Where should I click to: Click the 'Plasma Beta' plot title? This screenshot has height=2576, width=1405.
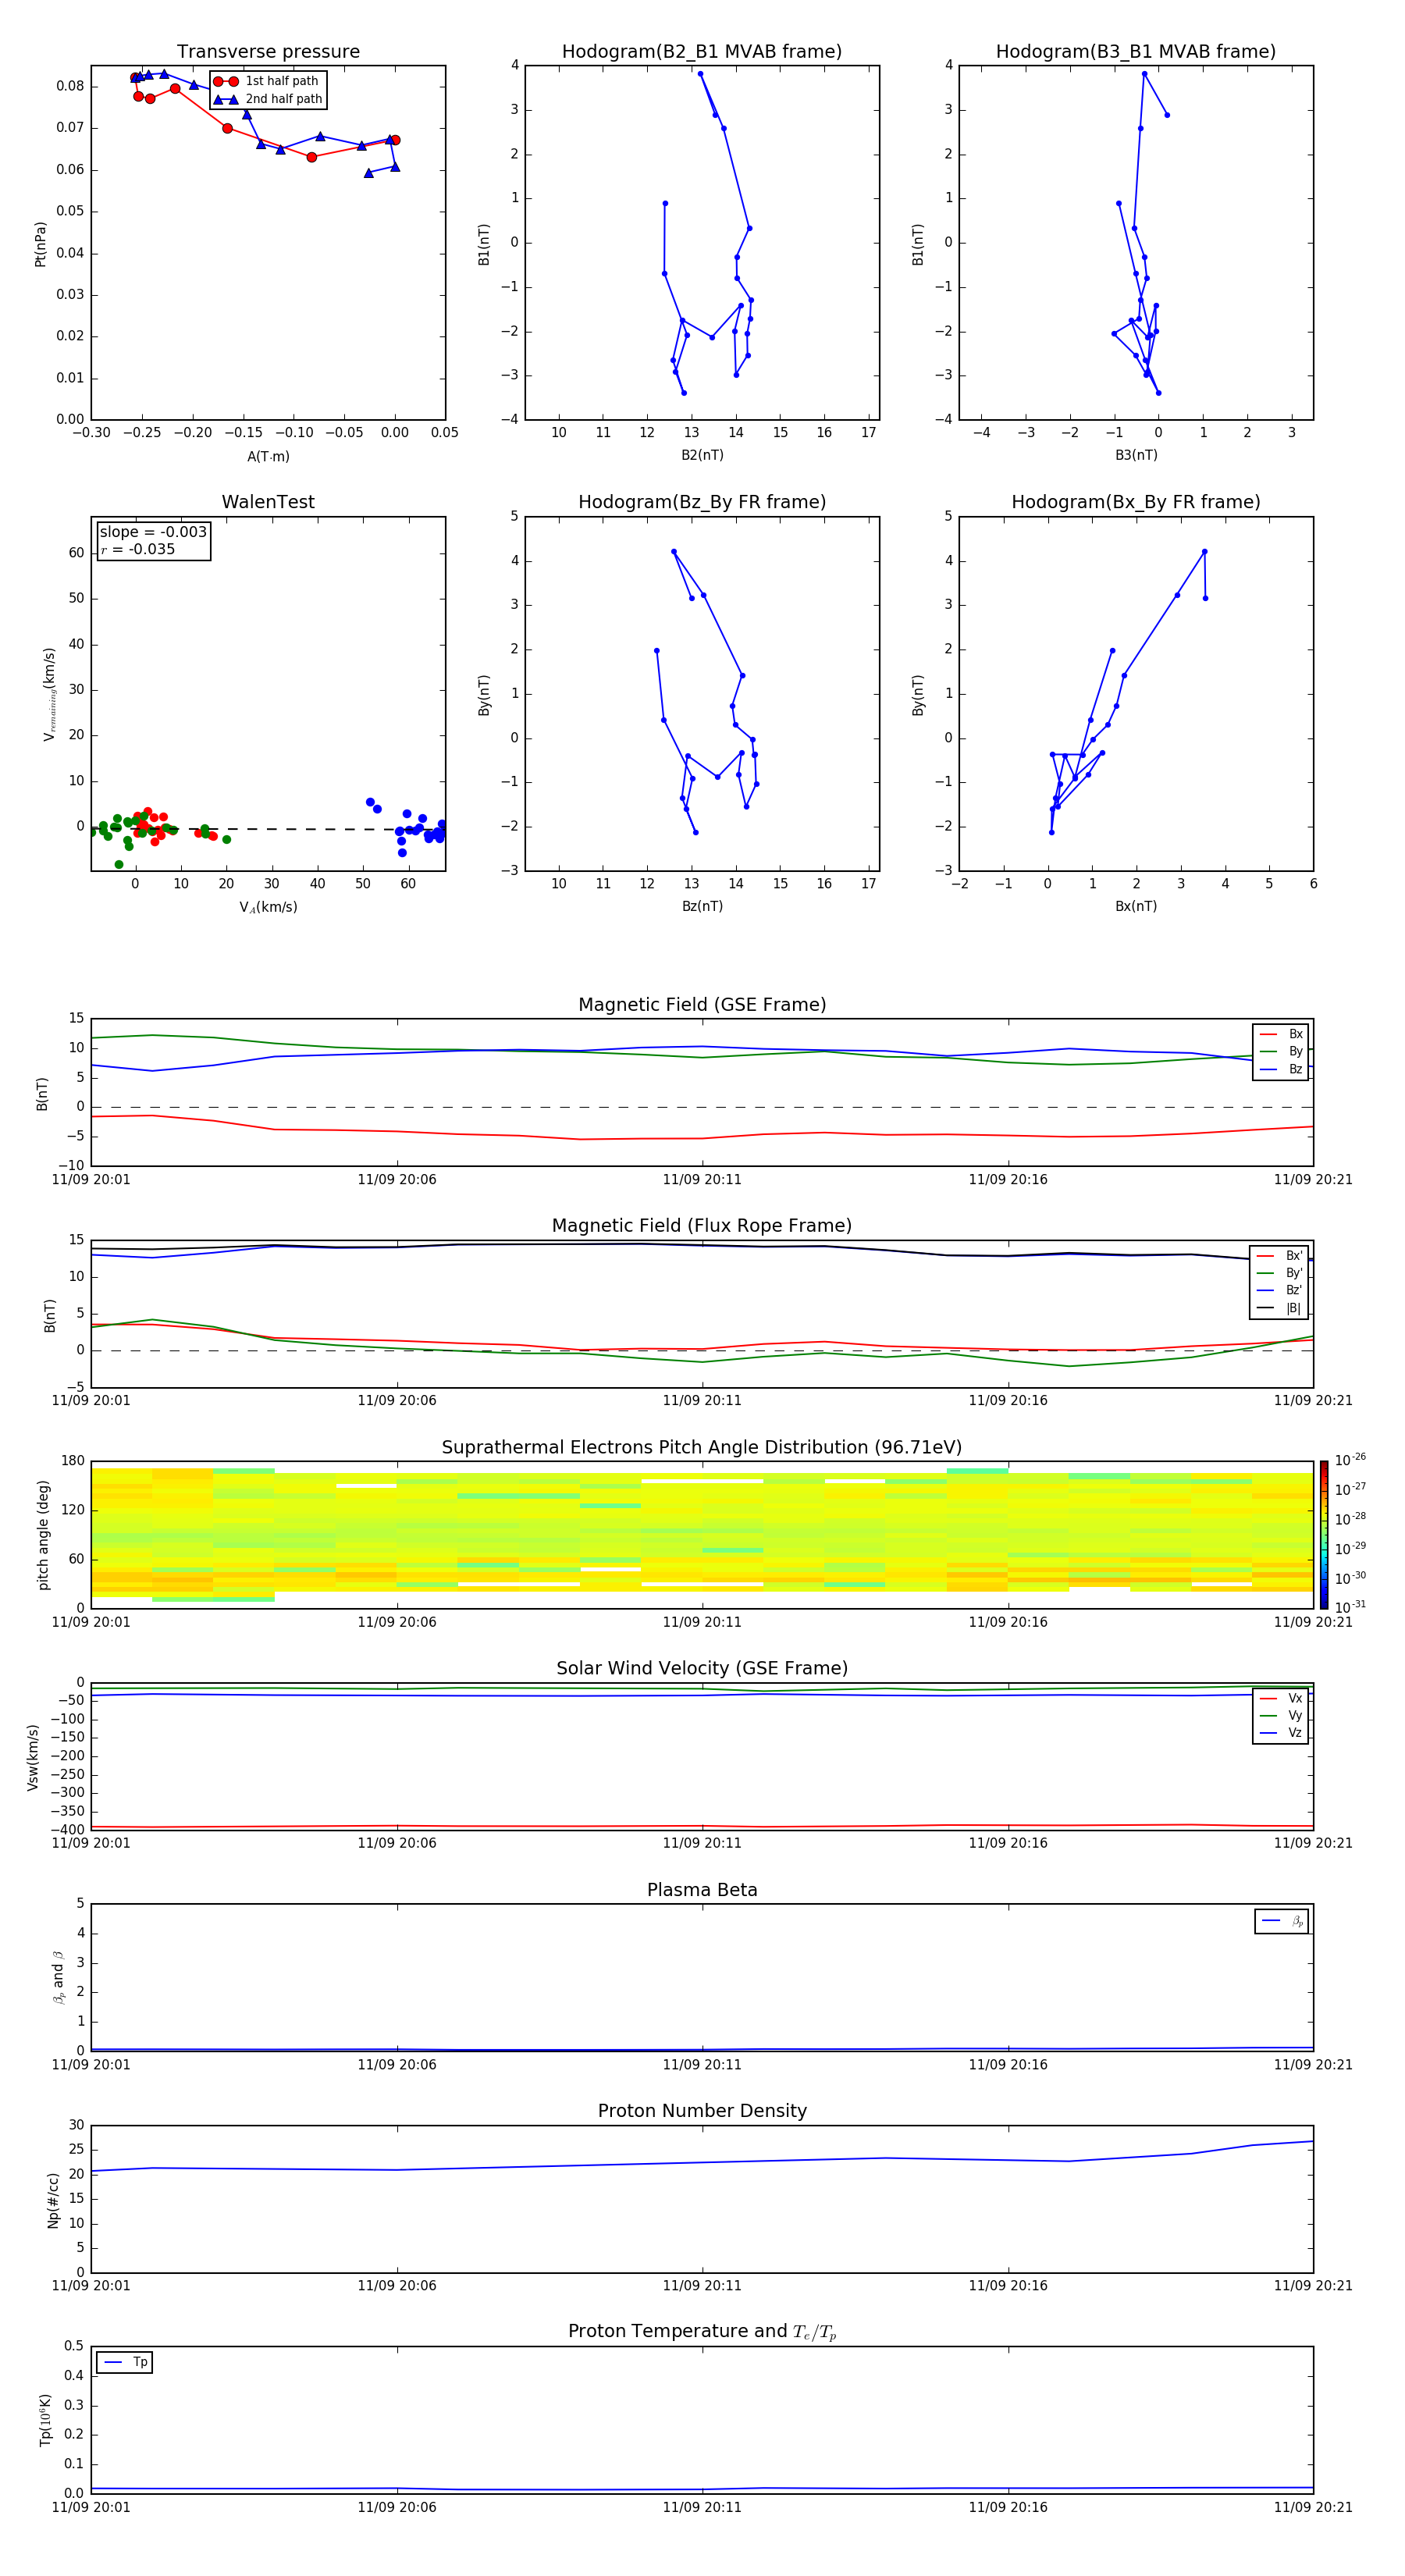tap(702, 1890)
